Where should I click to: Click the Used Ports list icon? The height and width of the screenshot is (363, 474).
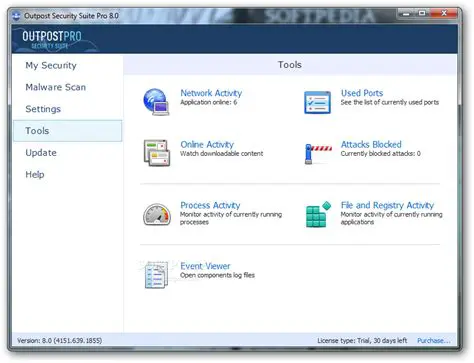(317, 102)
